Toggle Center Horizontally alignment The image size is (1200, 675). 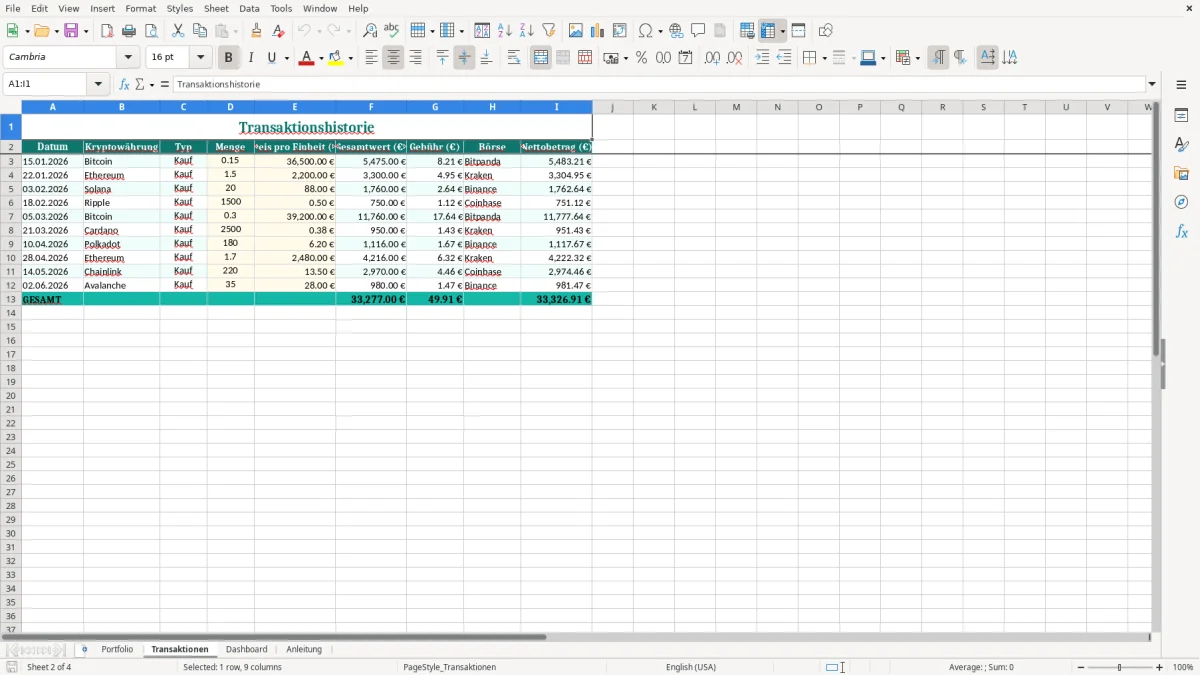pos(393,58)
